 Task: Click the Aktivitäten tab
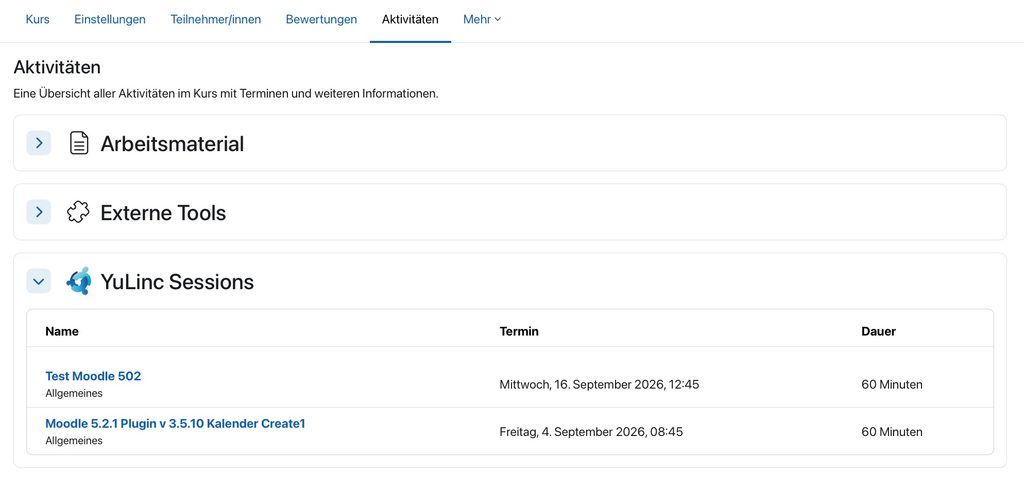click(410, 20)
